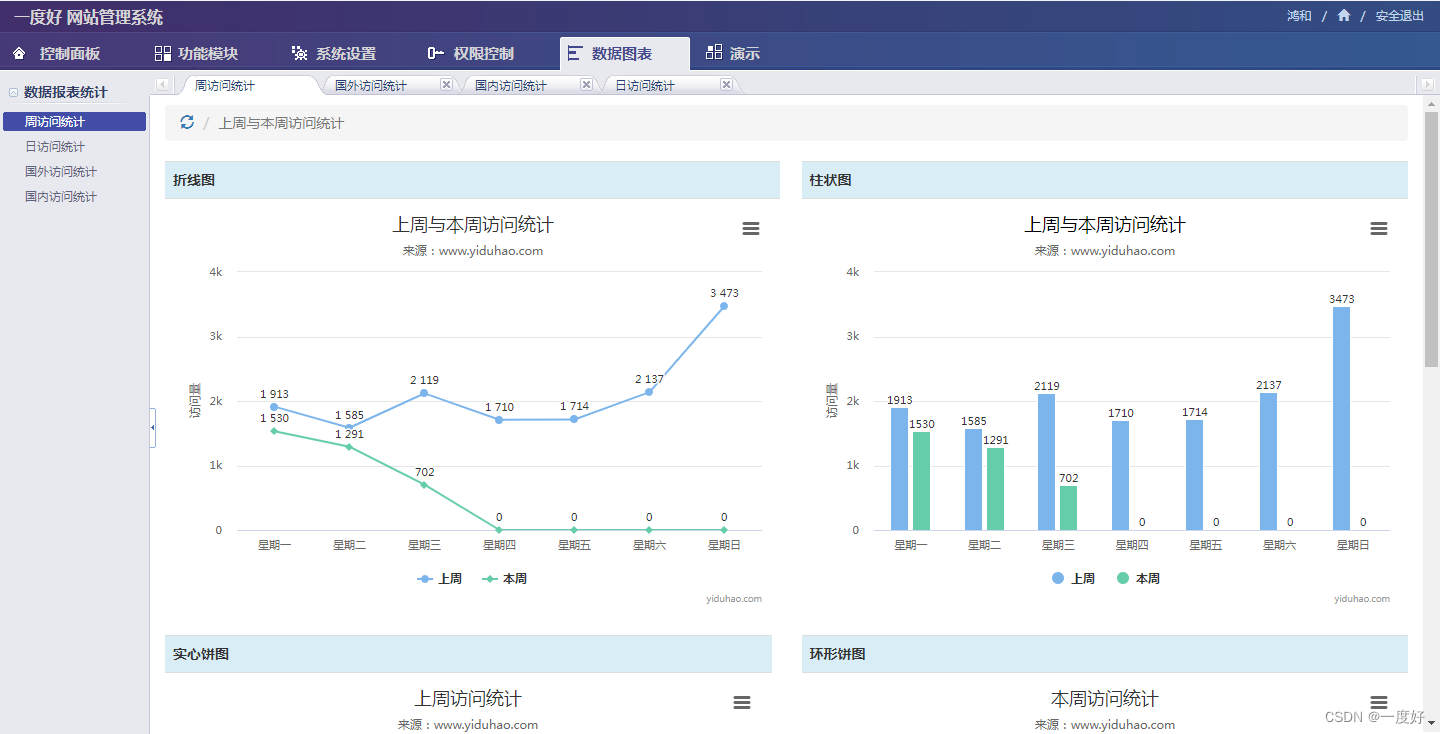The width and height of the screenshot is (1440, 734).
Task: Toggle 上周 series in bar chart legend
Action: [1073, 579]
